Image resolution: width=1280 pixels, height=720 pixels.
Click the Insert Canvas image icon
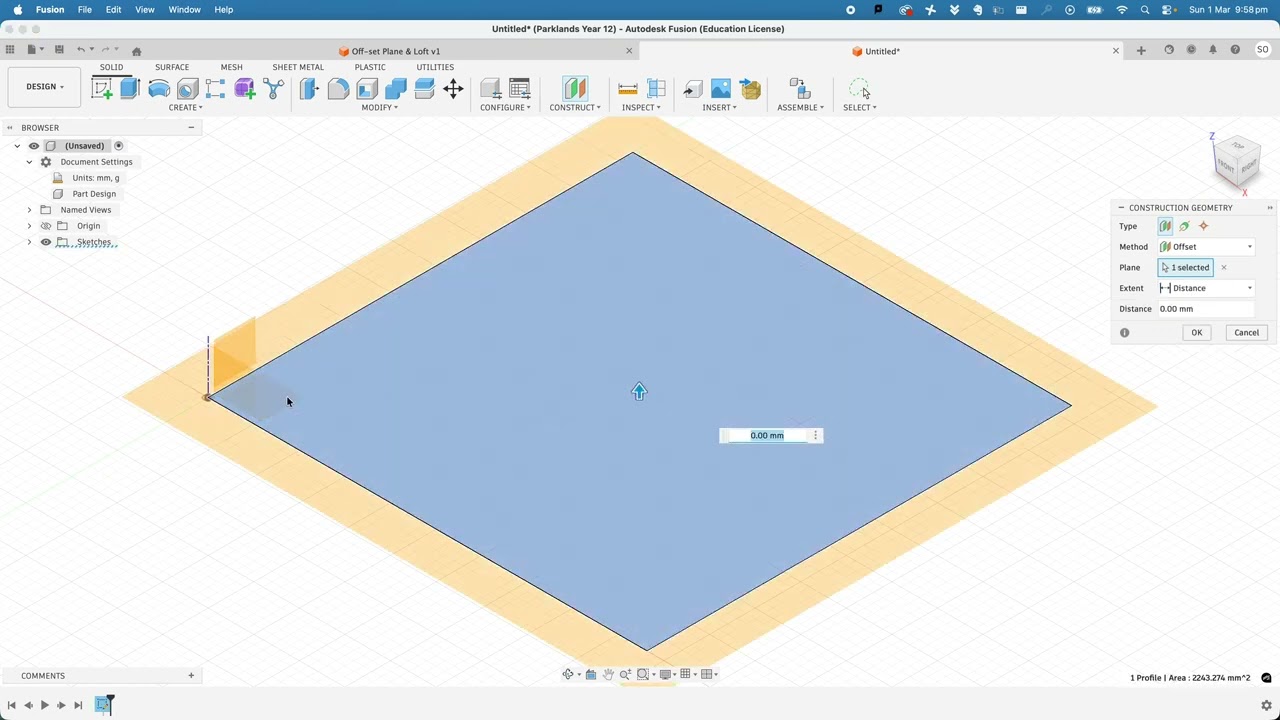click(721, 89)
